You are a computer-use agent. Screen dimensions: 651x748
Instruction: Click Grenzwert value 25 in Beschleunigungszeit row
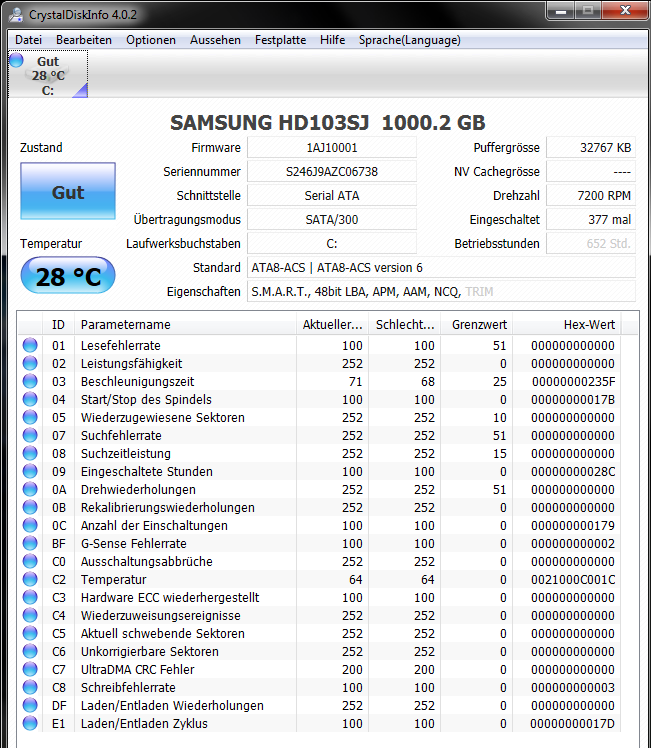tap(499, 382)
